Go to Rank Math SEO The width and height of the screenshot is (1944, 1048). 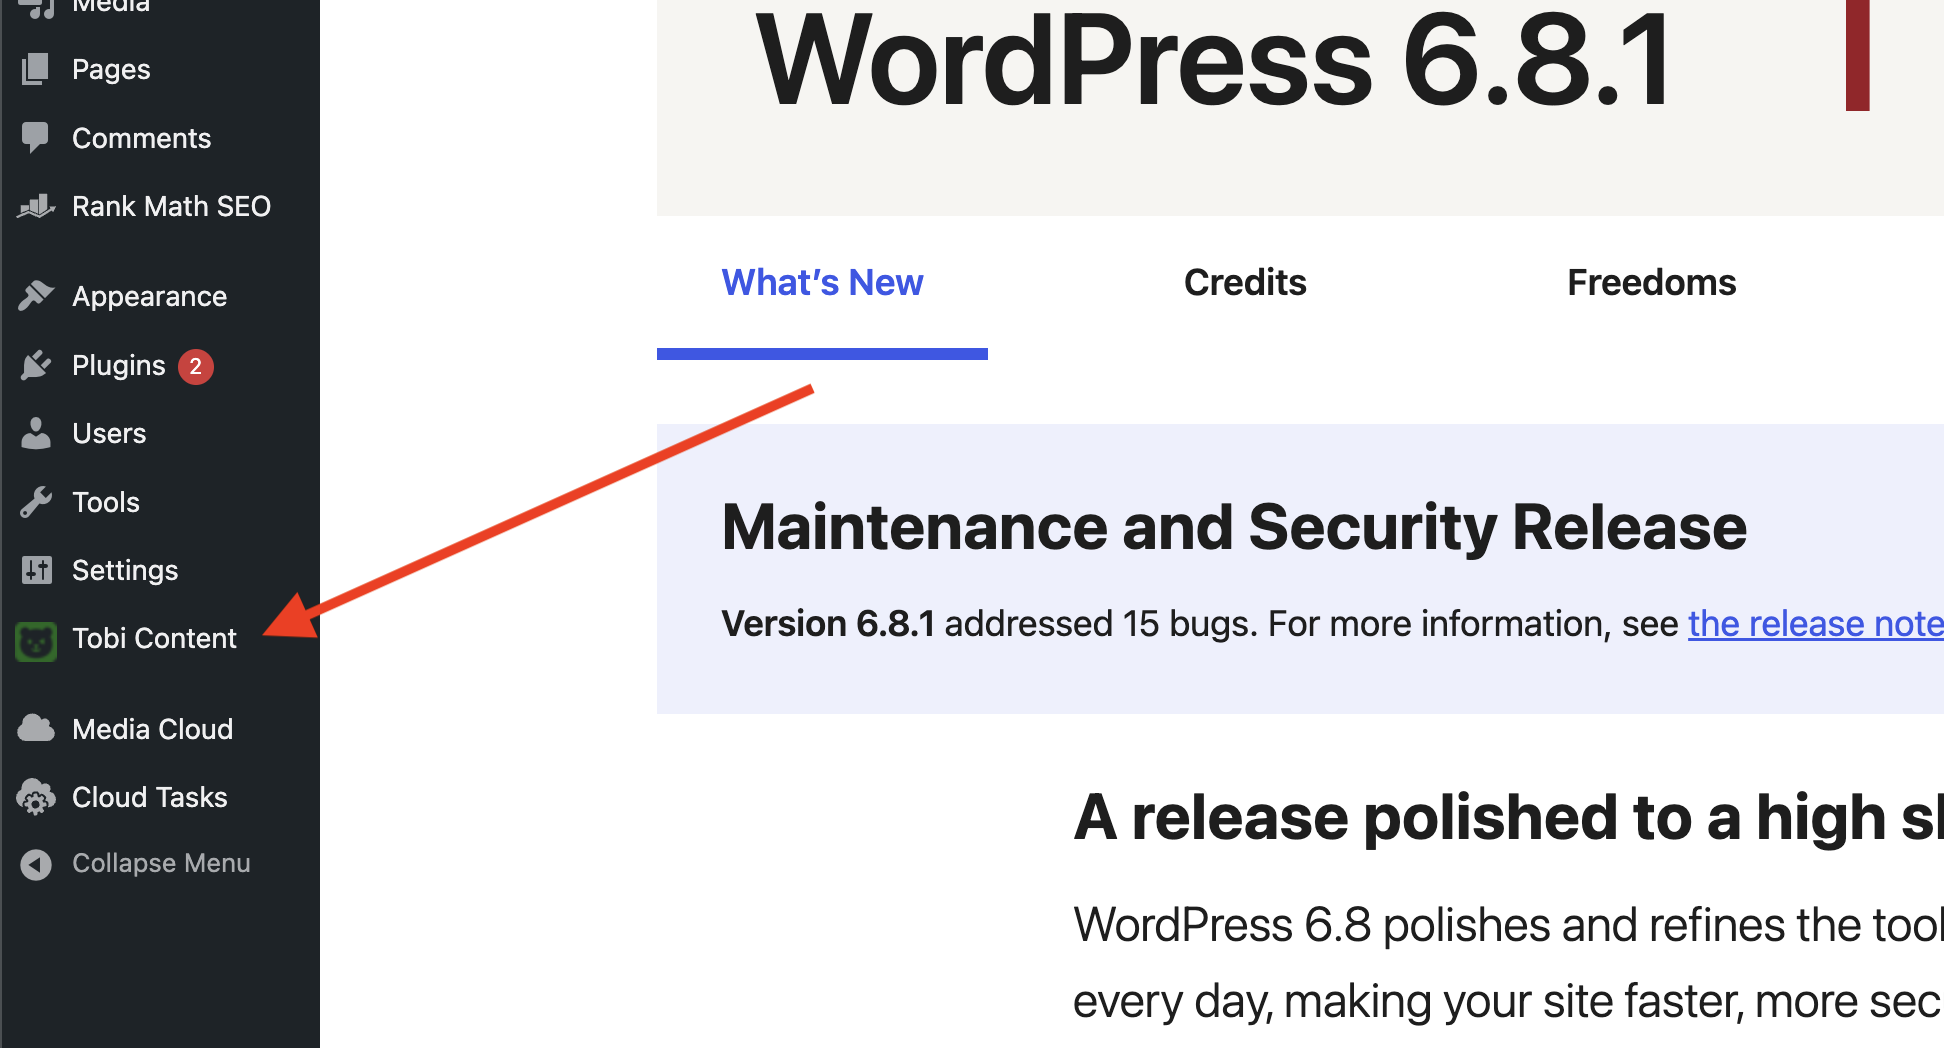[x=171, y=206]
